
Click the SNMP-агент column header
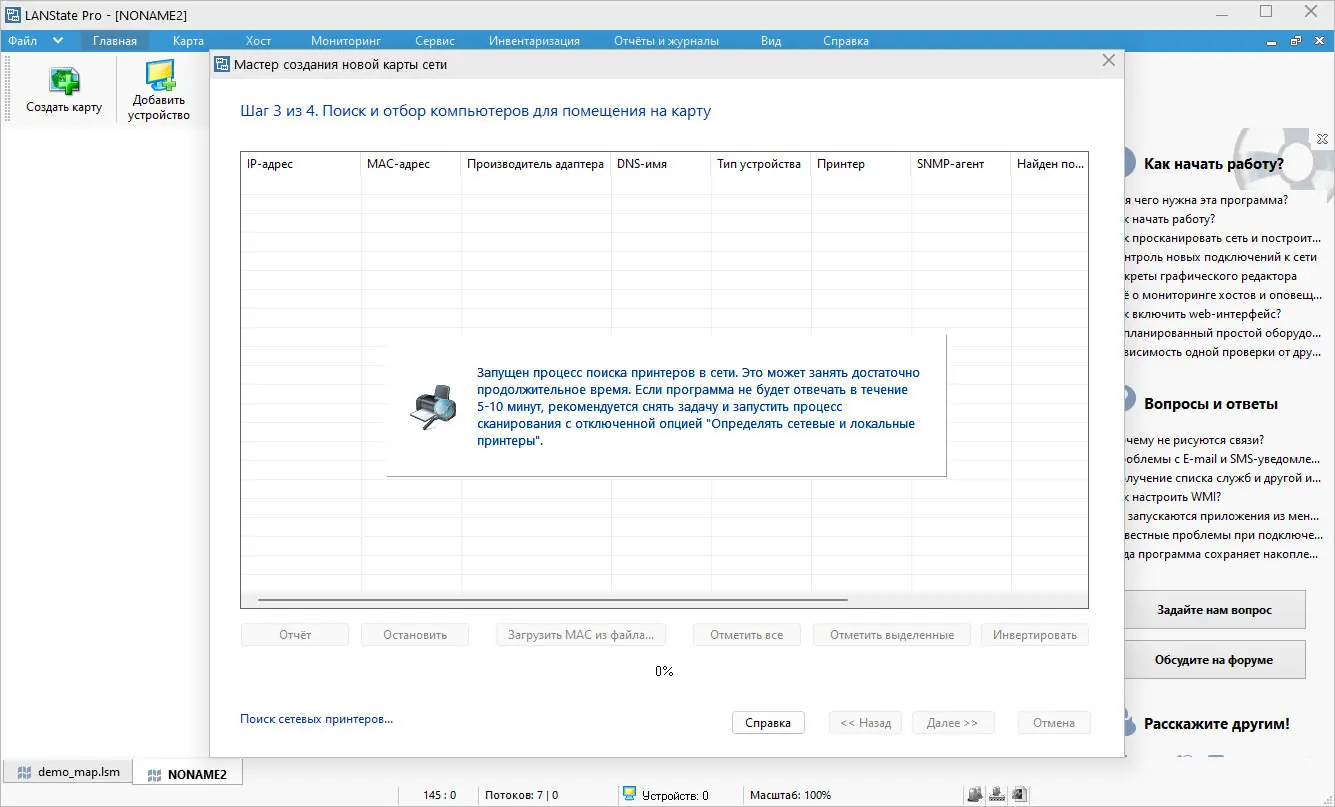(961, 164)
